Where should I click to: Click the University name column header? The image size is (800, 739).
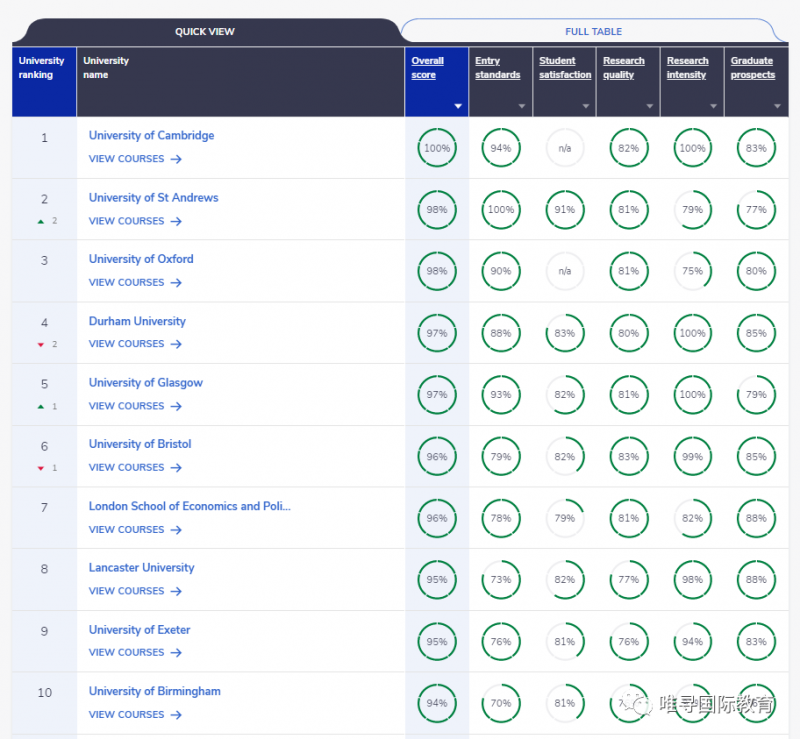pos(240,82)
